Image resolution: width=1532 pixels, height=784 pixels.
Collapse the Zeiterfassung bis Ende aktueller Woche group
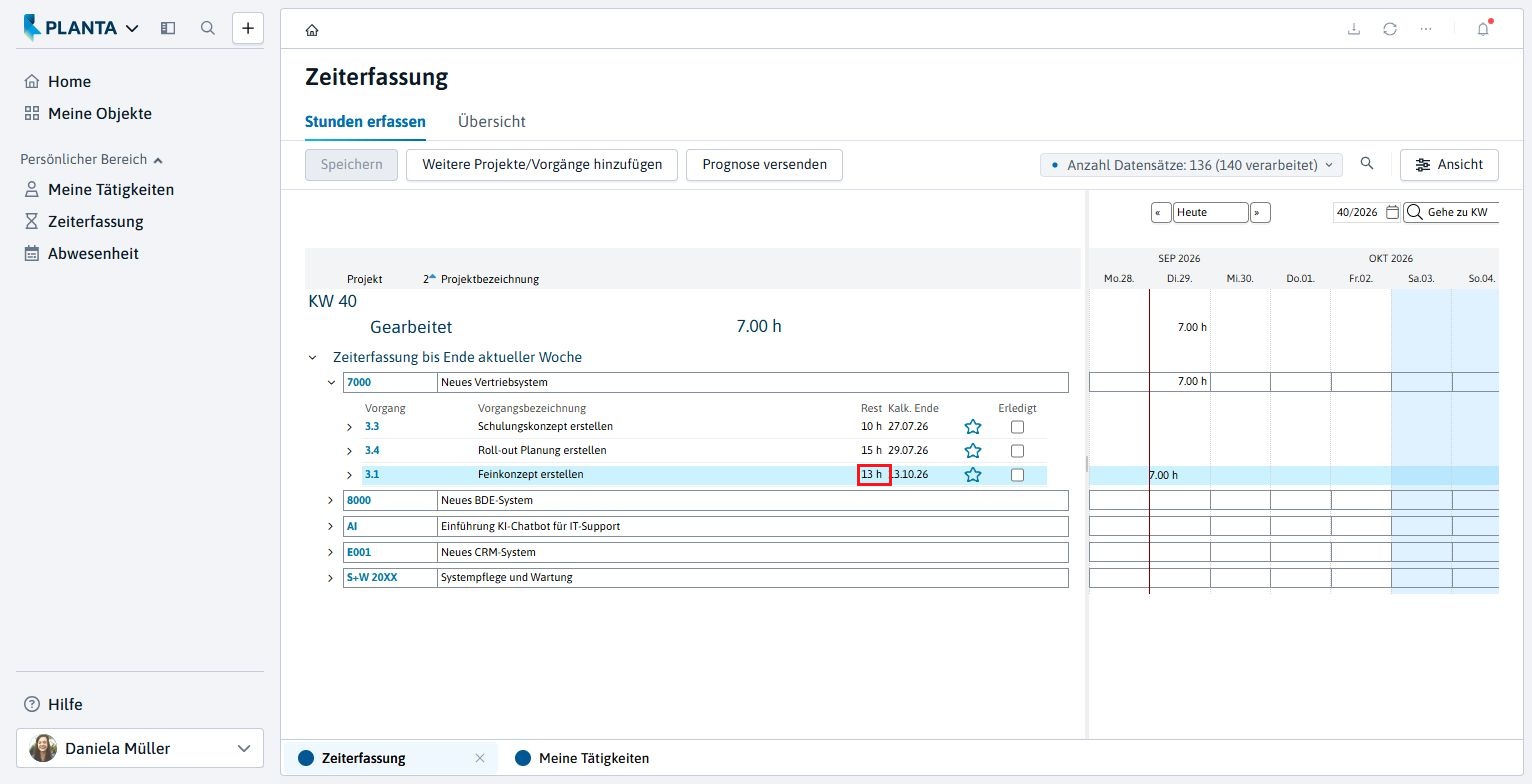313,357
